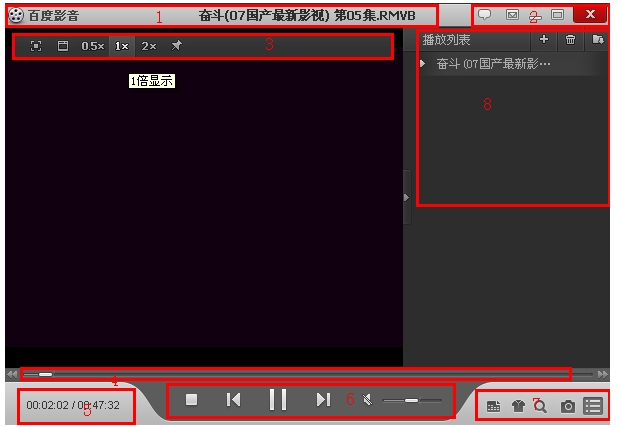621x427 pixels.
Task: Add a file with the plus icon
Action: 544,40
